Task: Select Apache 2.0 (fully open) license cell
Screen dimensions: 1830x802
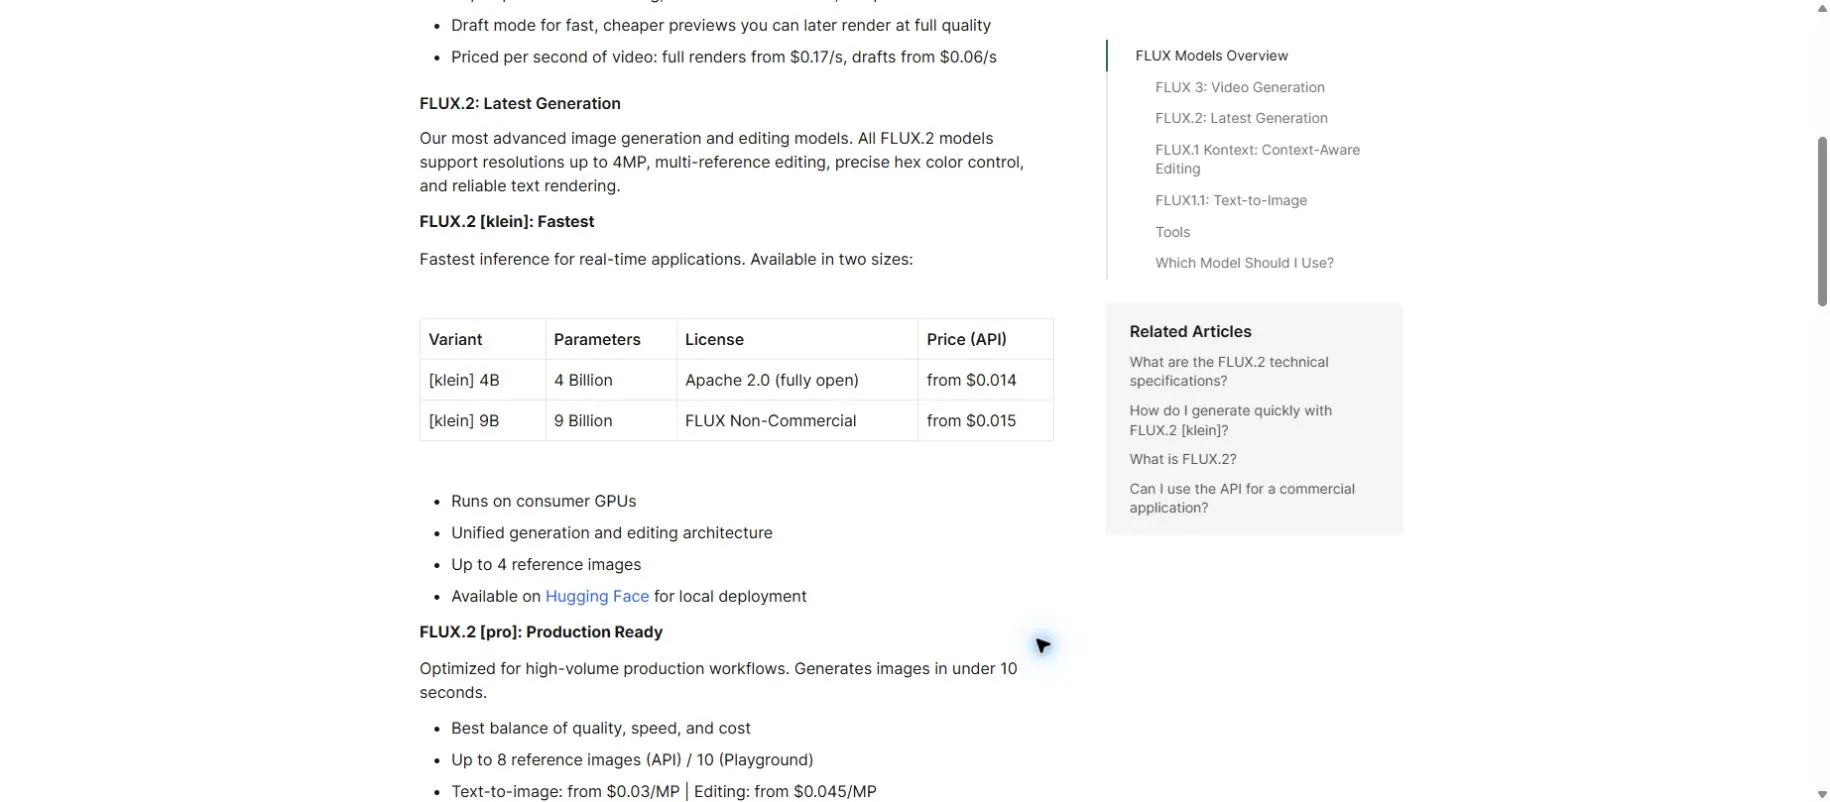Action: coord(797,380)
